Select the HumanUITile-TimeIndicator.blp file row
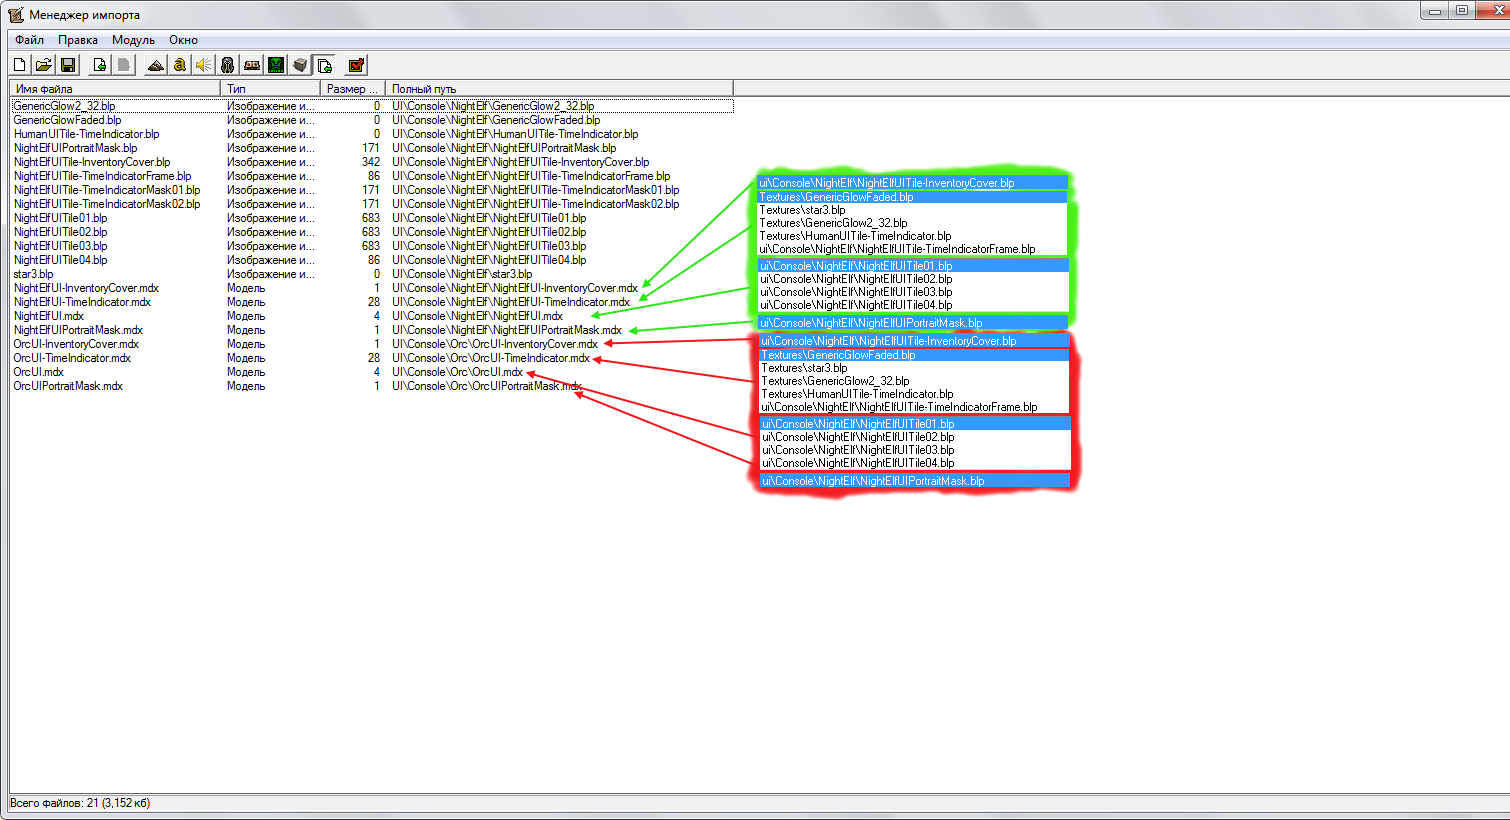1510x820 pixels. click(372, 134)
